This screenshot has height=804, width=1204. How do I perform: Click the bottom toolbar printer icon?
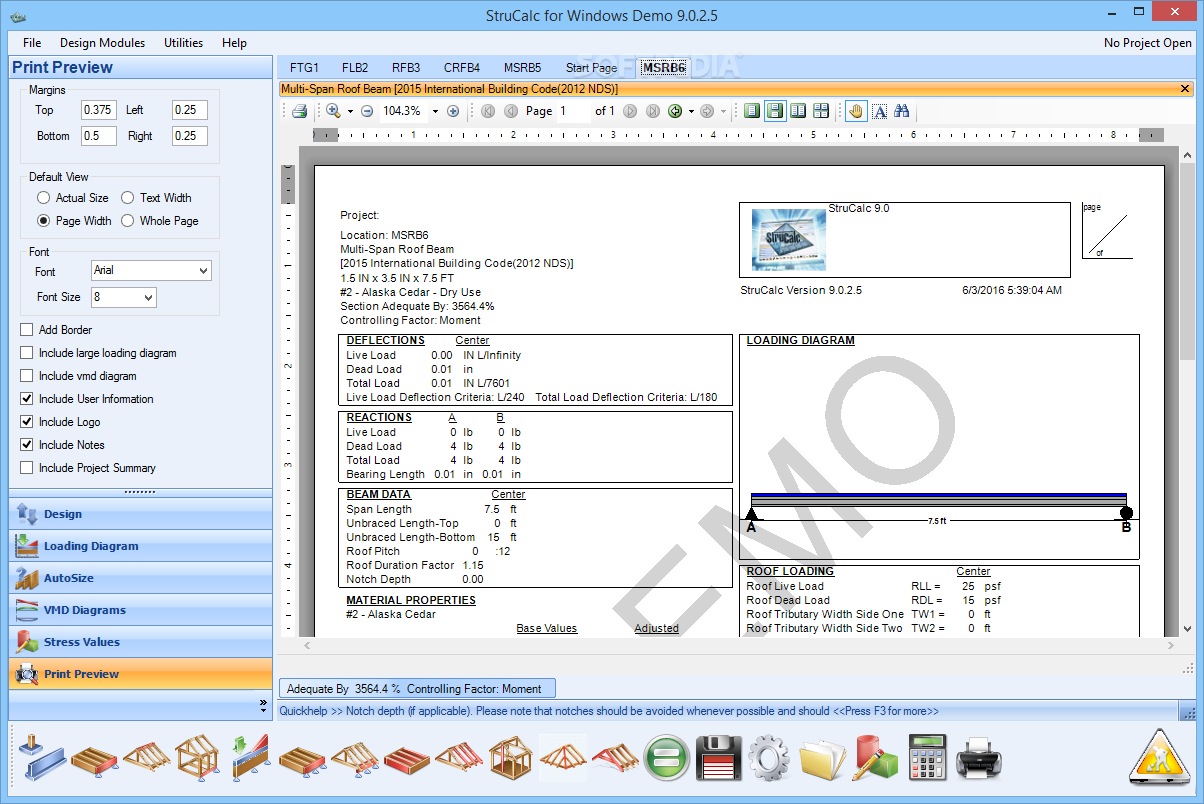[x=978, y=759]
